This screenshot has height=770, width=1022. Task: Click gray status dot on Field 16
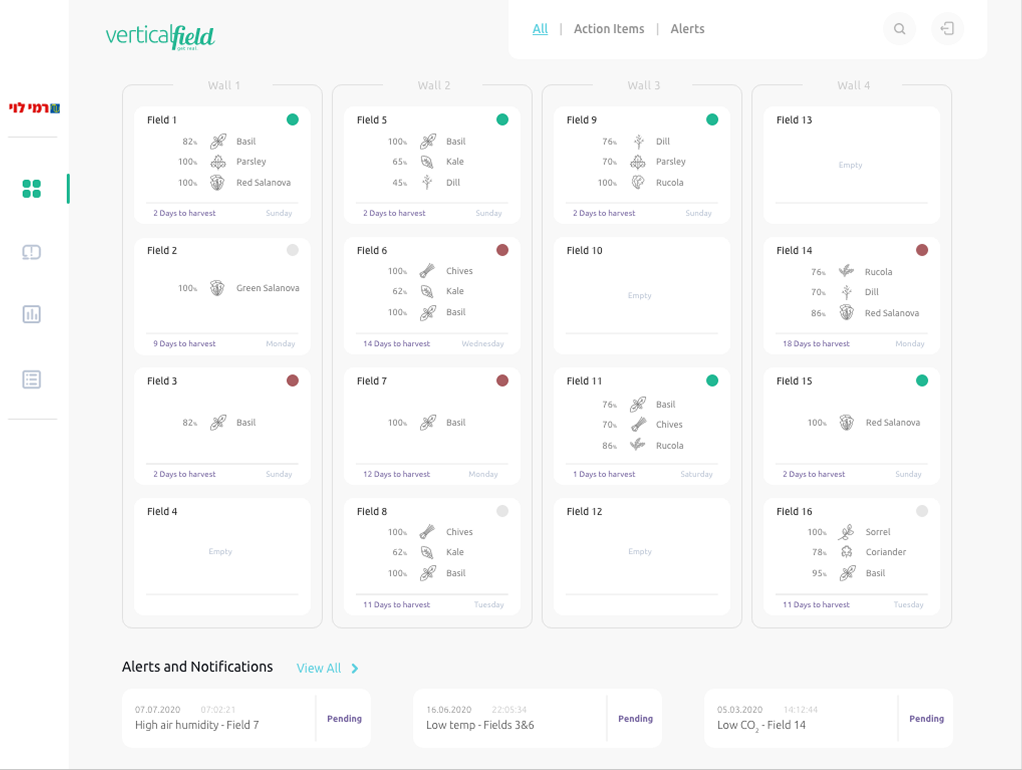[x=922, y=511]
